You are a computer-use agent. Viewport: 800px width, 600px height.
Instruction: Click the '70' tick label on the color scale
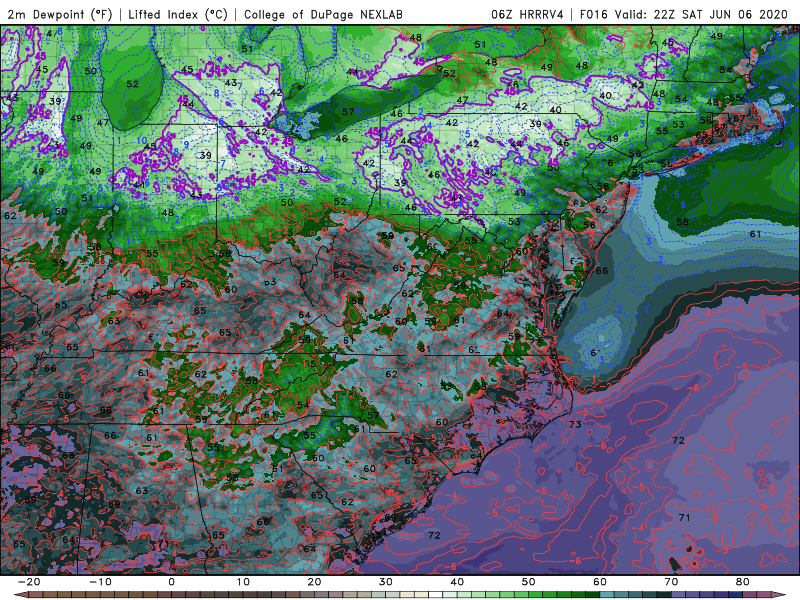coord(671,582)
